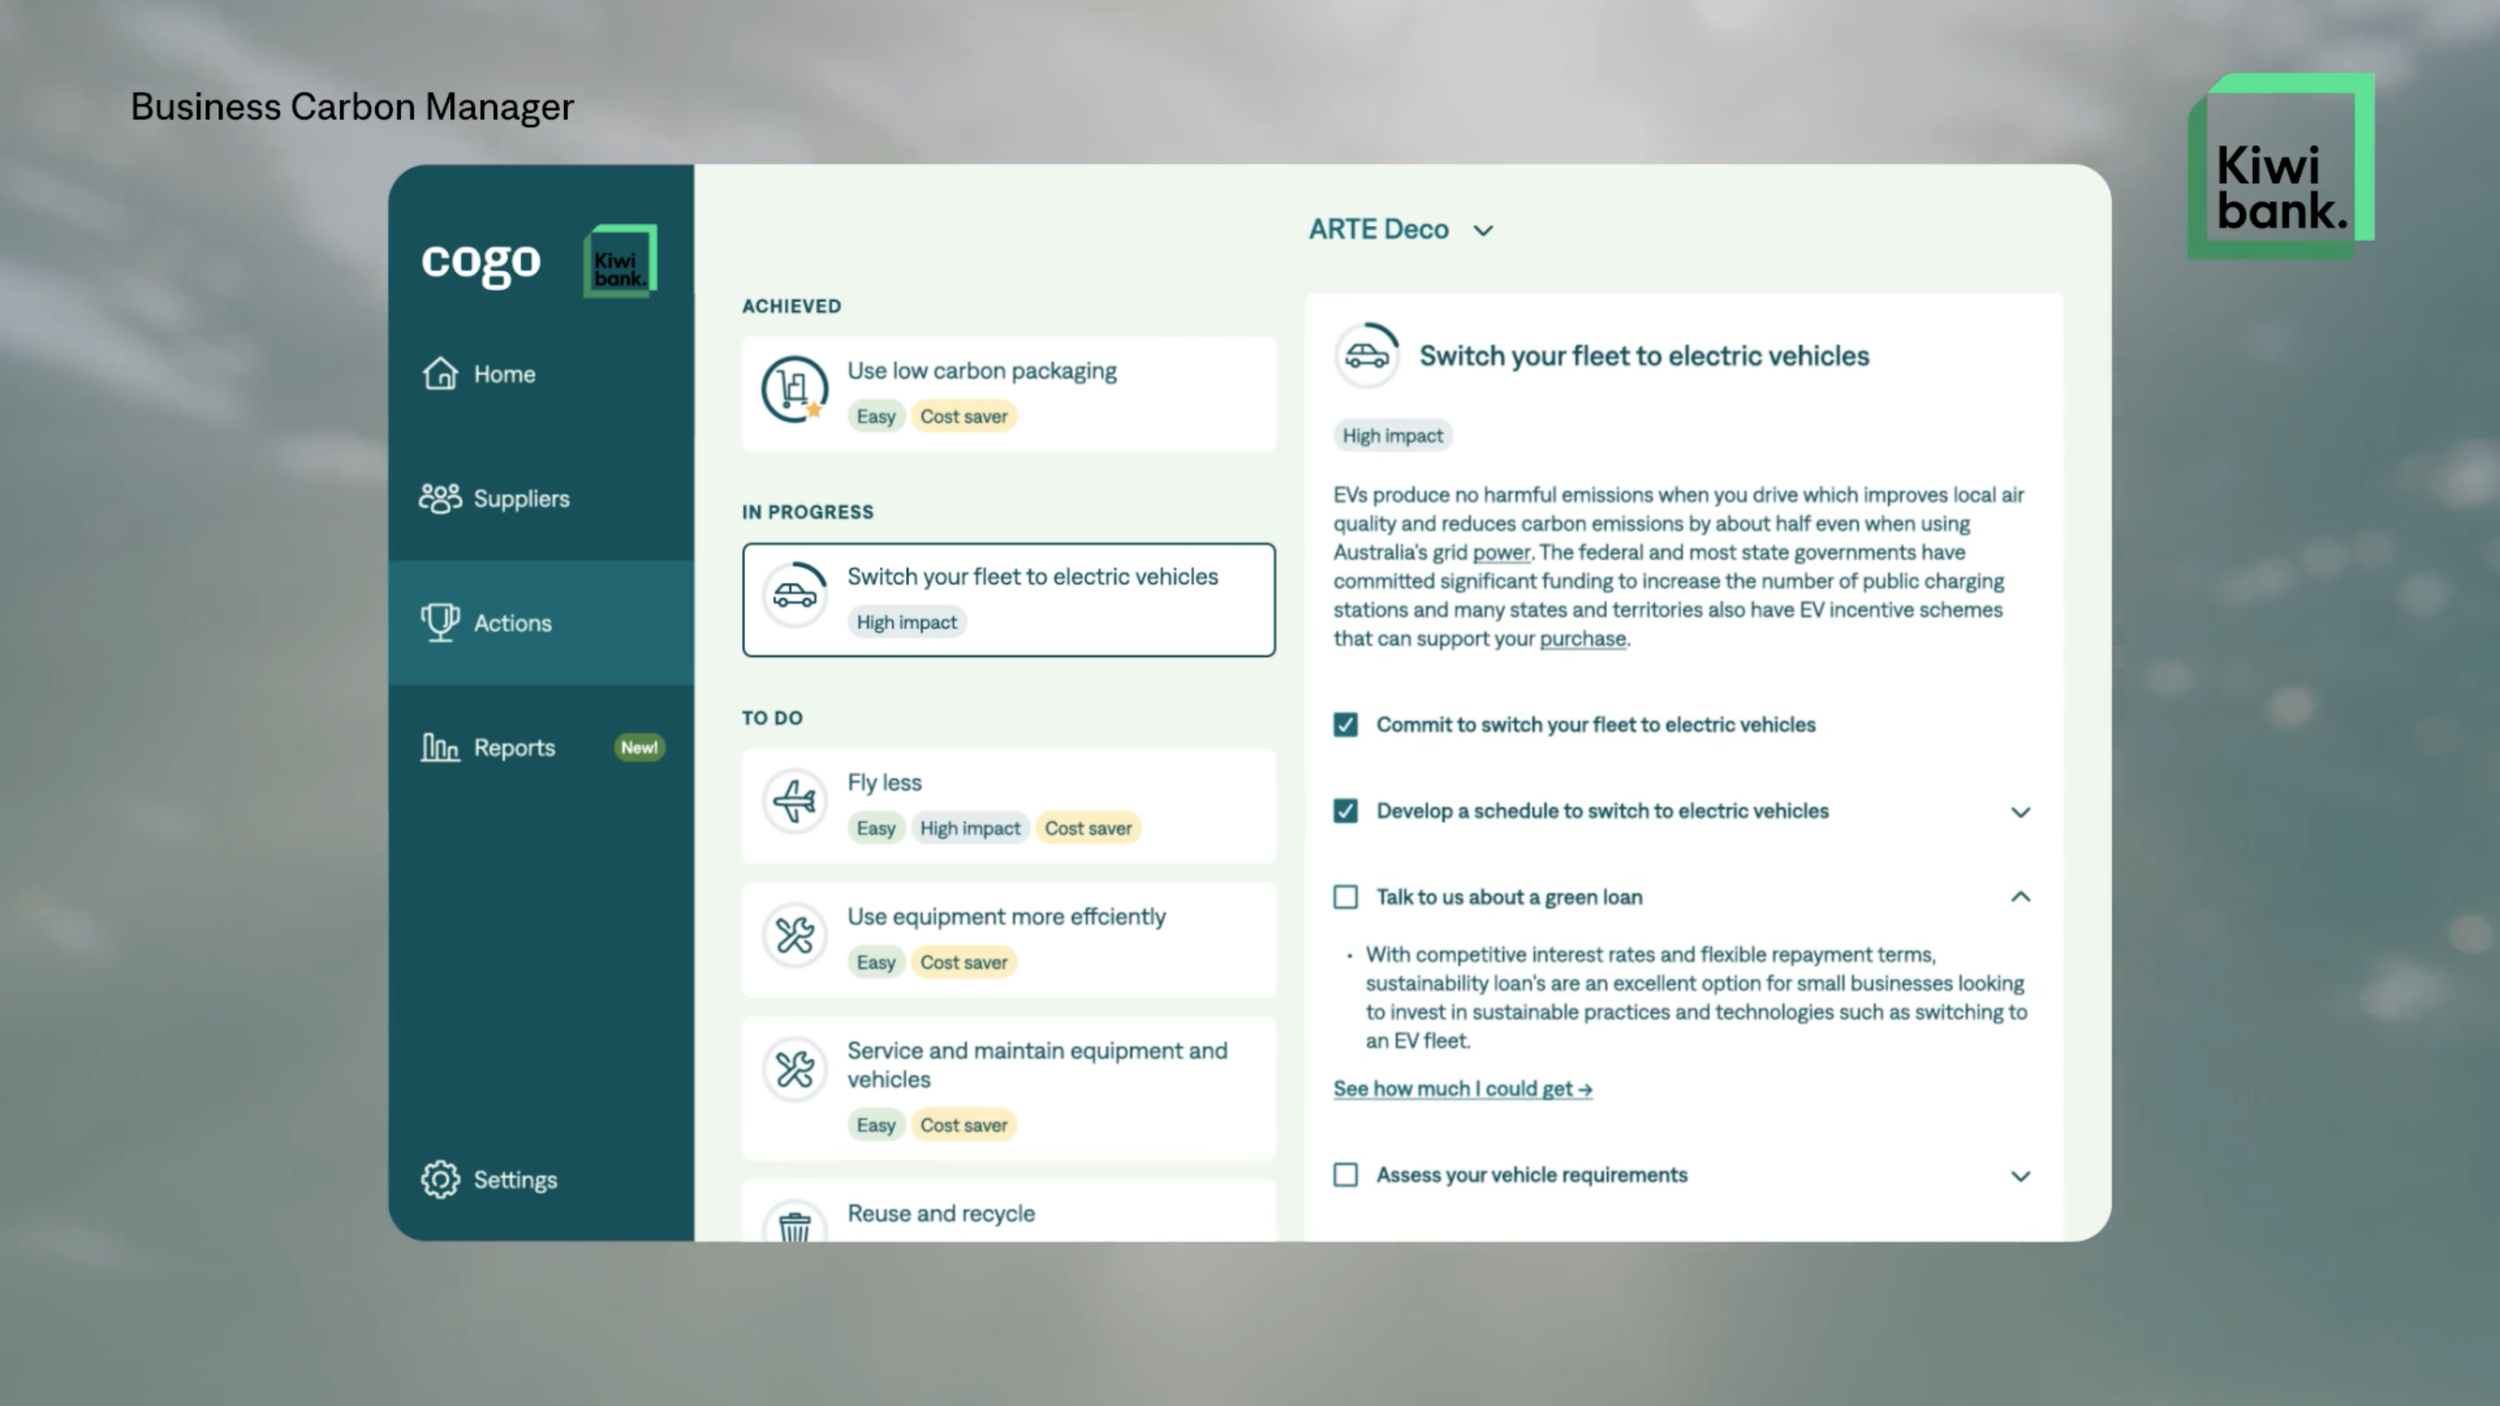2500x1406 pixels.
Task: Check the Talk to us about a green loan box
Action: [x=1346, y=897]
